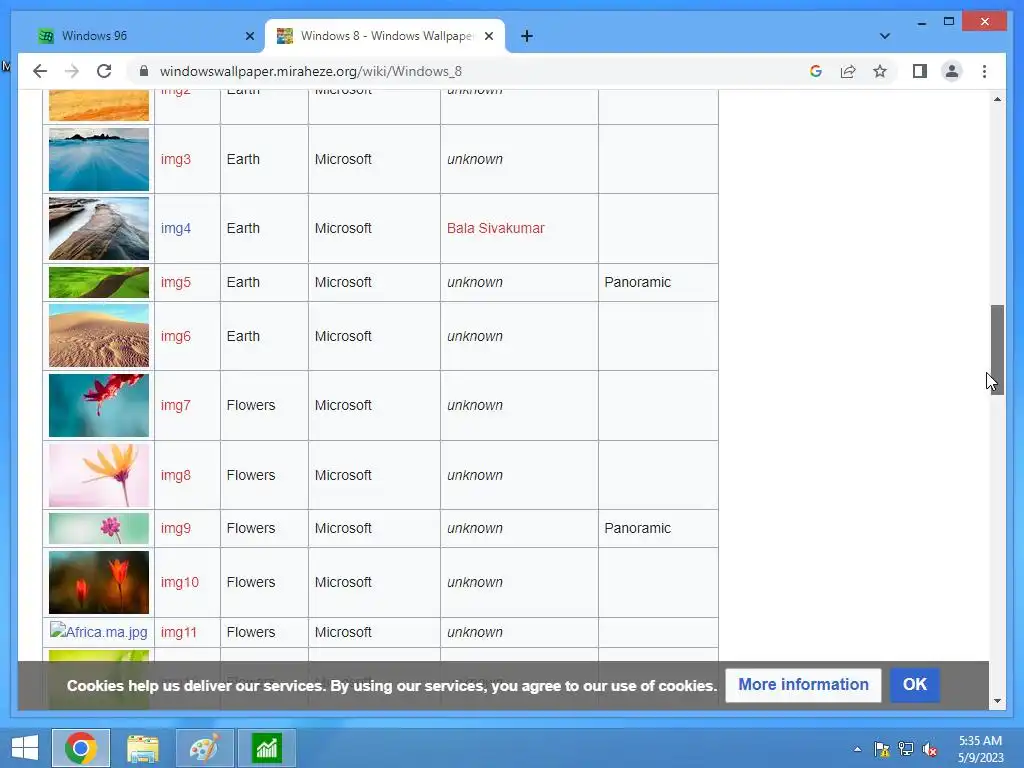This screenshot has width=1024, height=768.
Task: Open the taskbar clock and date
Action: tap(980, 749)
